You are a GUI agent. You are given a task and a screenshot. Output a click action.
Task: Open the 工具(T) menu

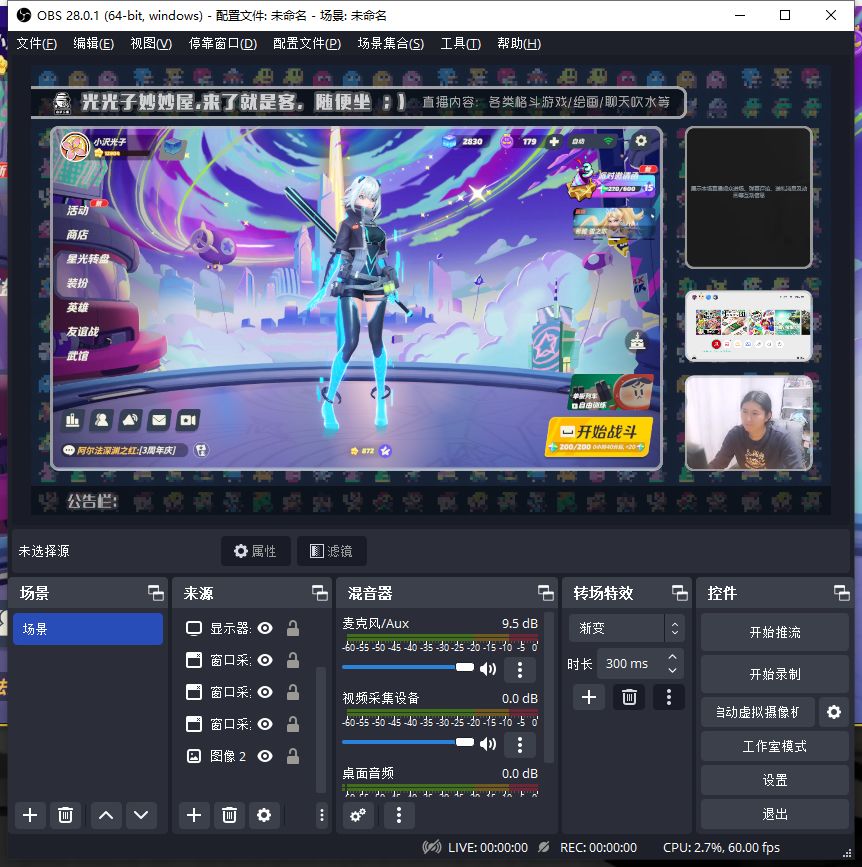pos(460,44)
